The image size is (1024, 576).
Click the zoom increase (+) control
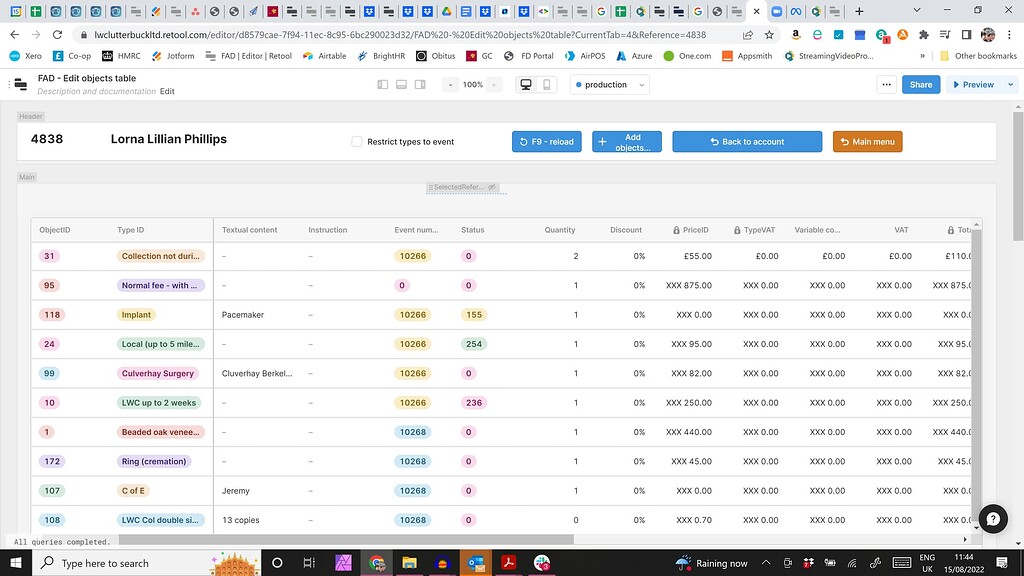[x=494, y=84]
